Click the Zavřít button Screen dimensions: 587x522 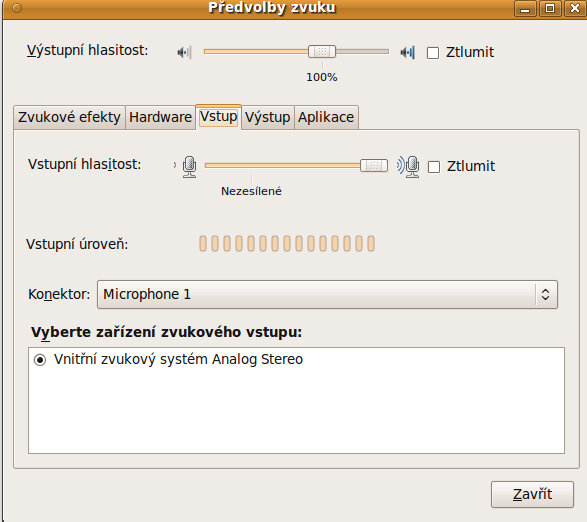532,494
